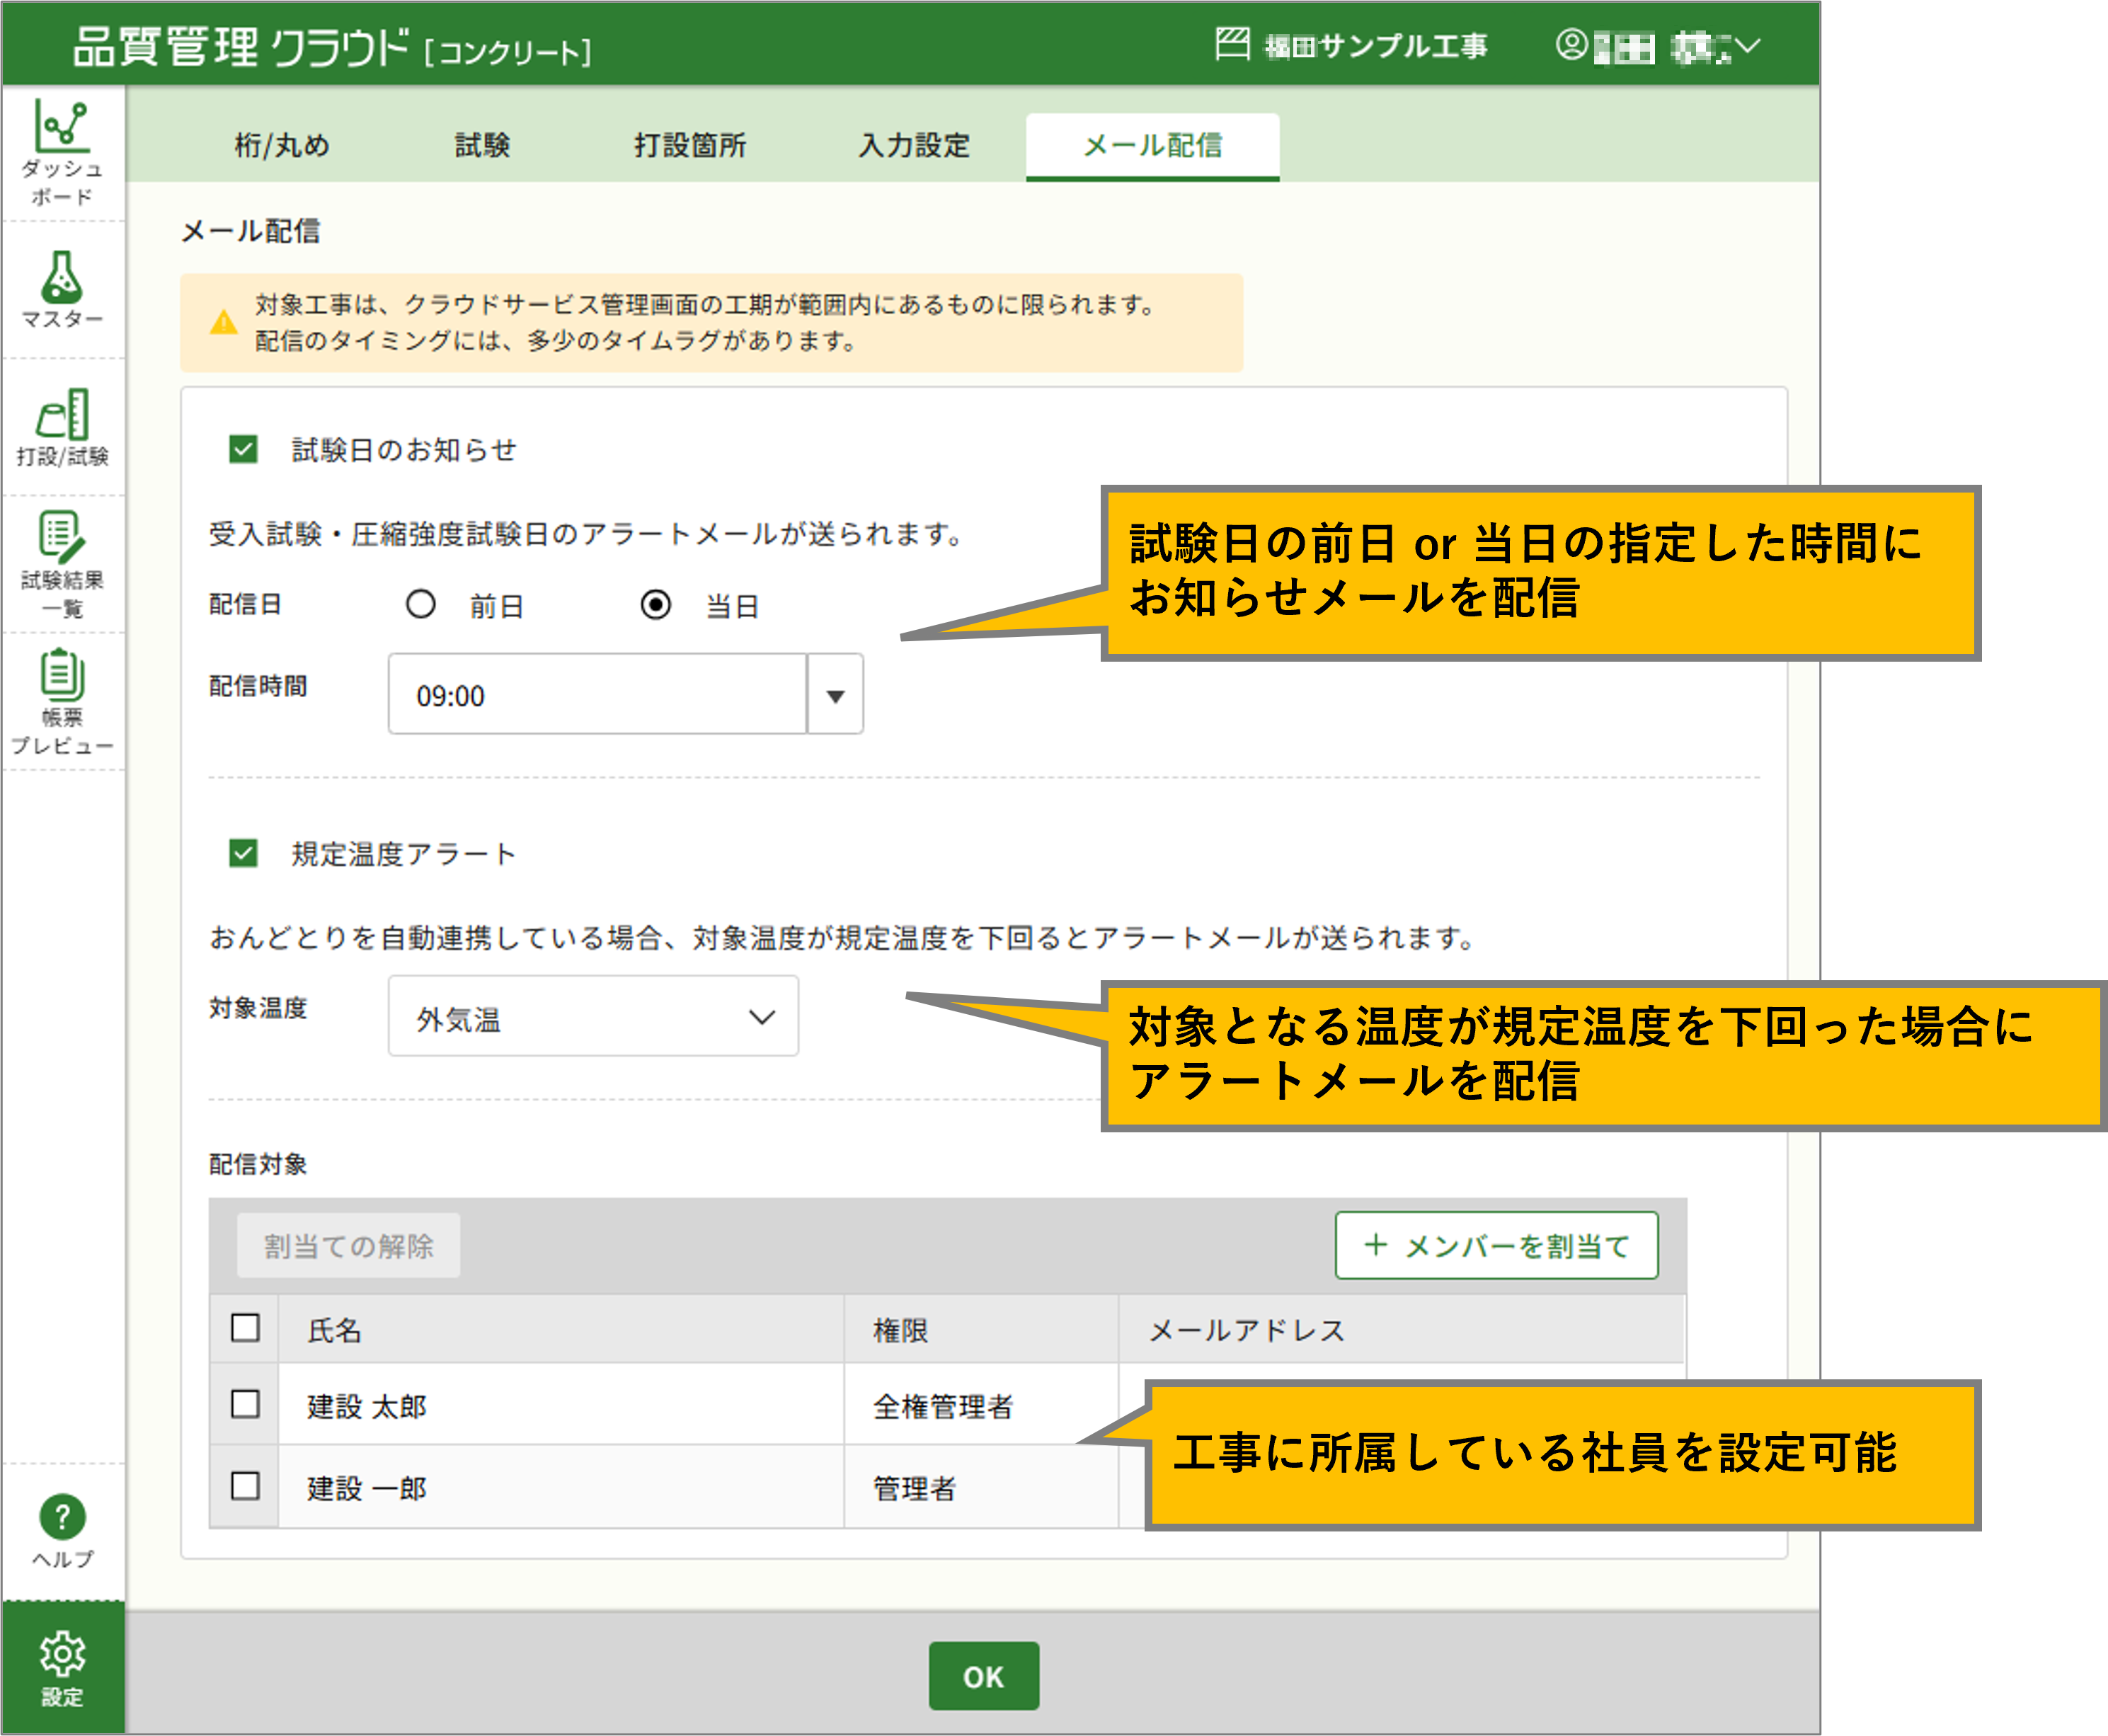2108x1736 pixels.
Task: Uncheck the 試験日のお知らせ checkbox
Action: [243, 449]
